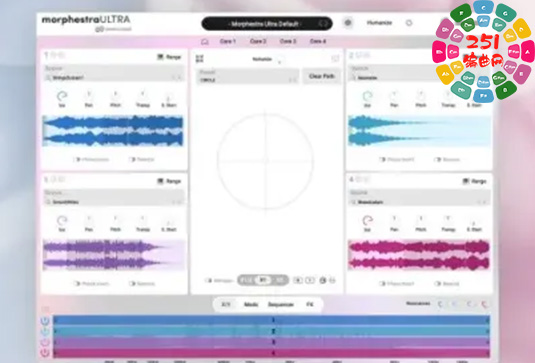Image resolution: width=535 pixels, height=363 pixels.
Task: Click the arrows at right of slot 1 source field
Action: tap(177, 78)
